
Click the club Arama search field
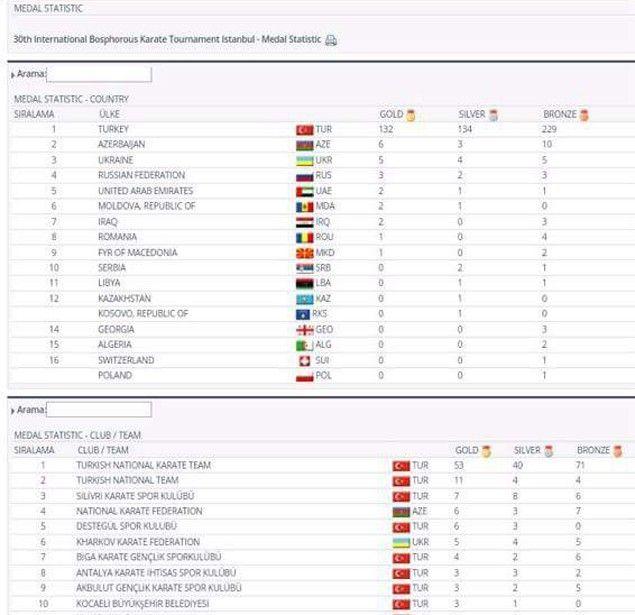click(x=99, y=409)
